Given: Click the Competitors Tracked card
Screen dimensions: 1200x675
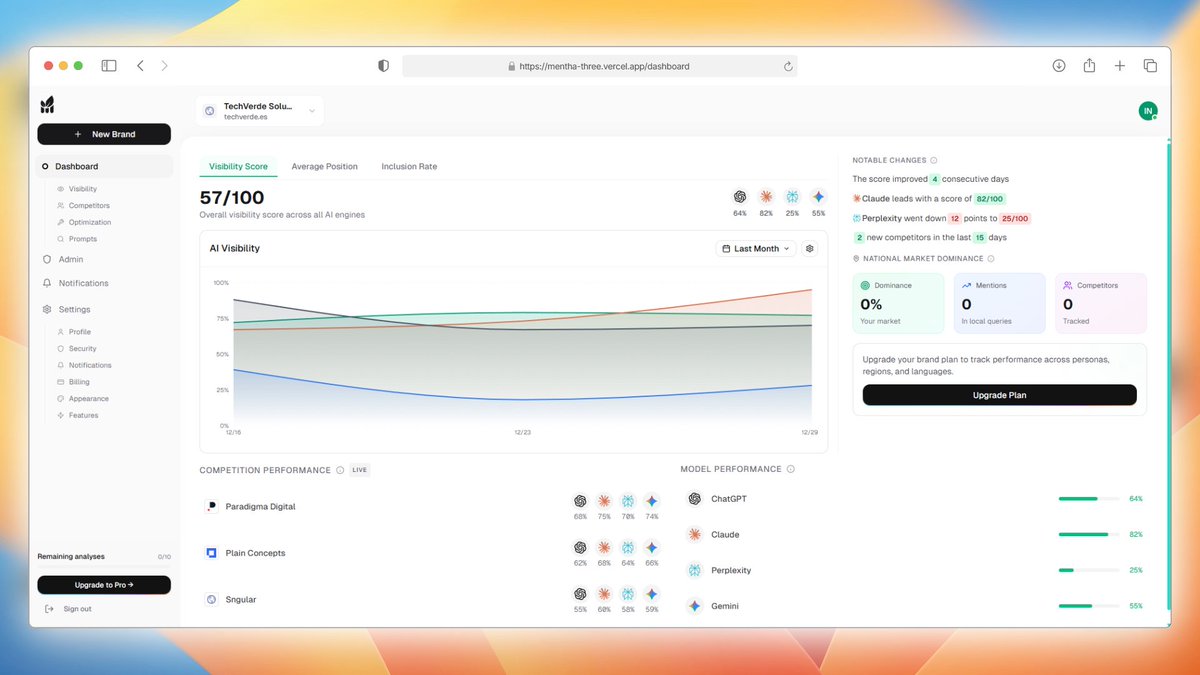Looking at the screenshot, I should [x=1101, y=303].
